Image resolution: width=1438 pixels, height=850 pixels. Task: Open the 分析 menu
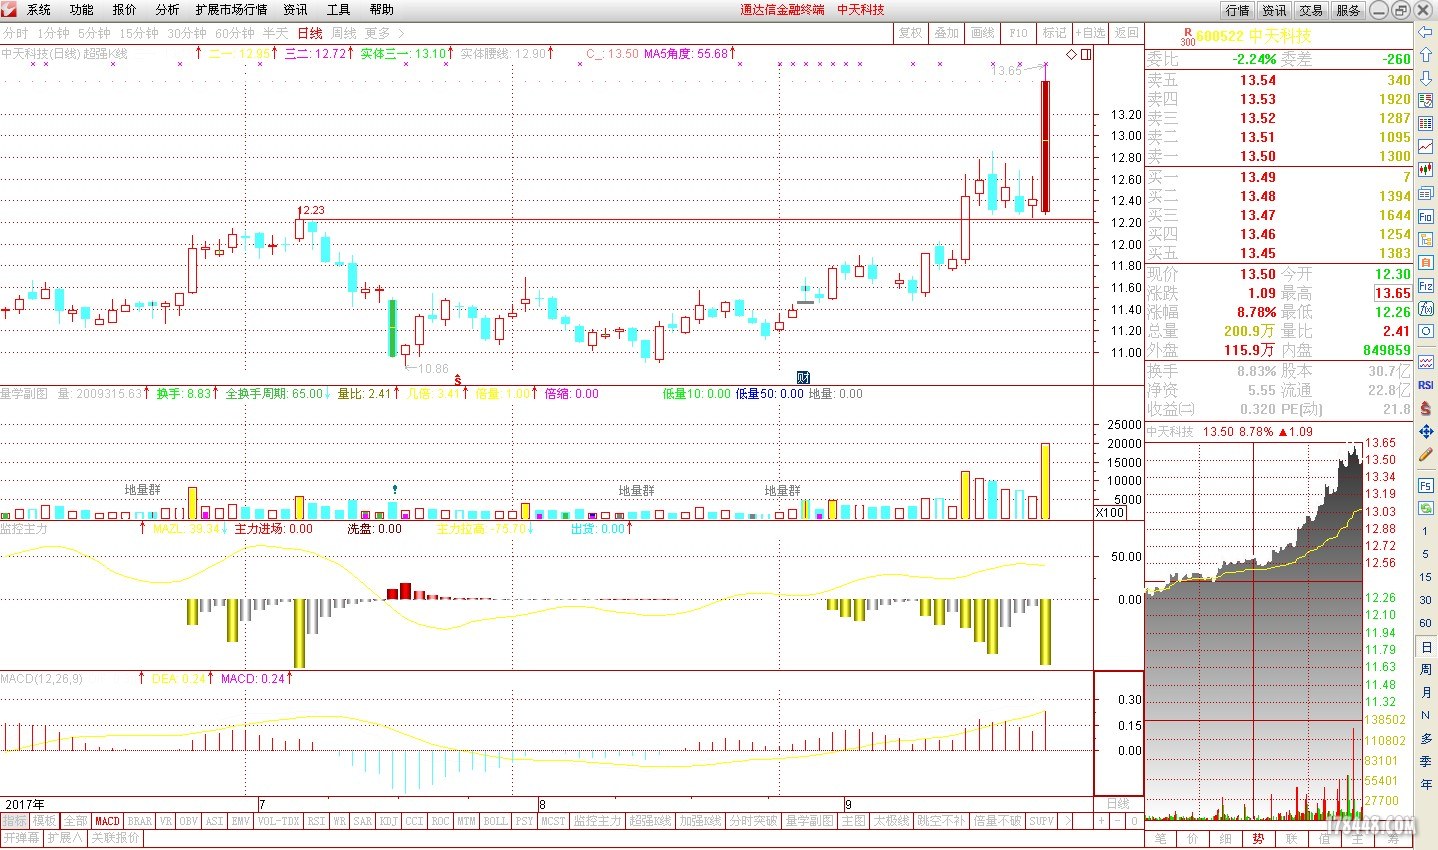pos(167,9)
